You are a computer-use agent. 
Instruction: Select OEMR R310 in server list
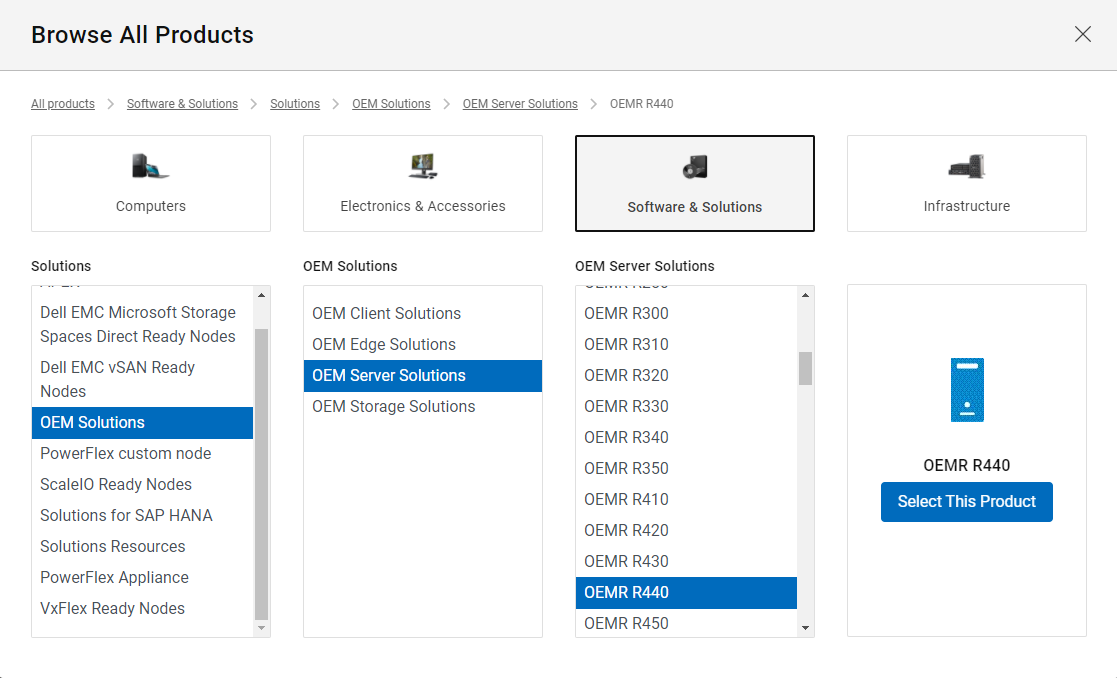tap(686, 345)
